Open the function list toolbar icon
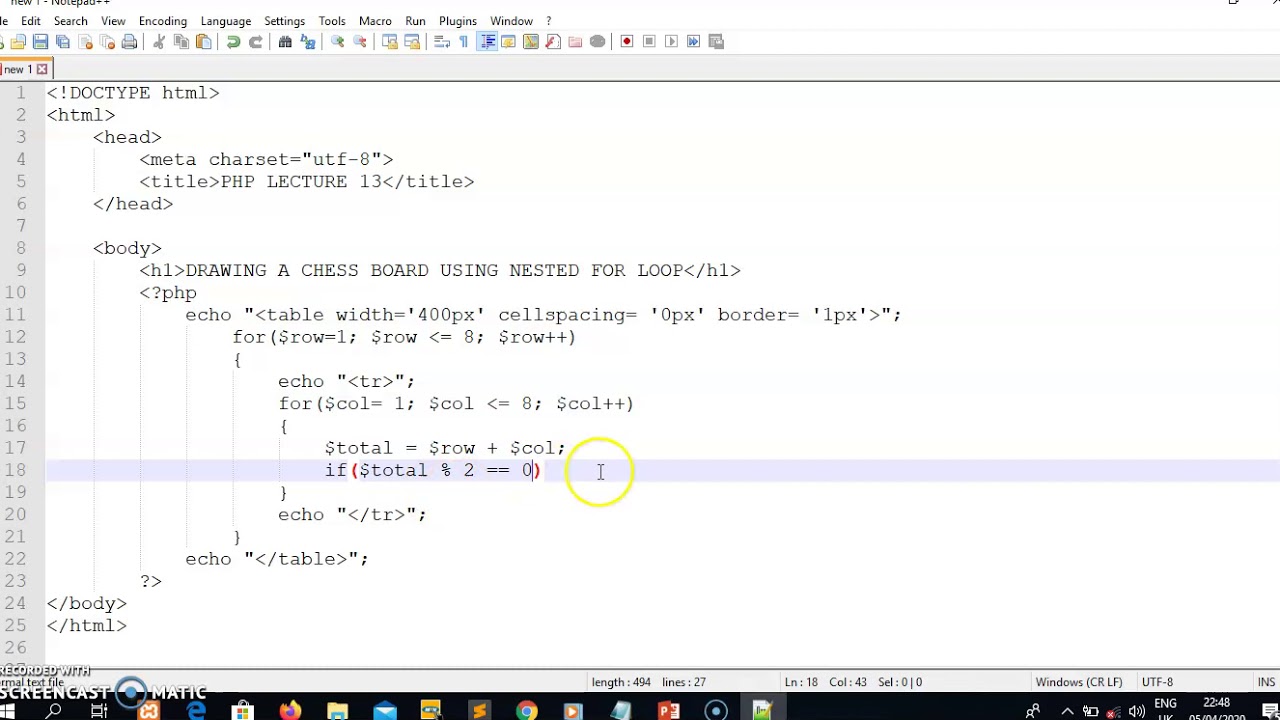 pyautogui.click(x=553, y=41)
